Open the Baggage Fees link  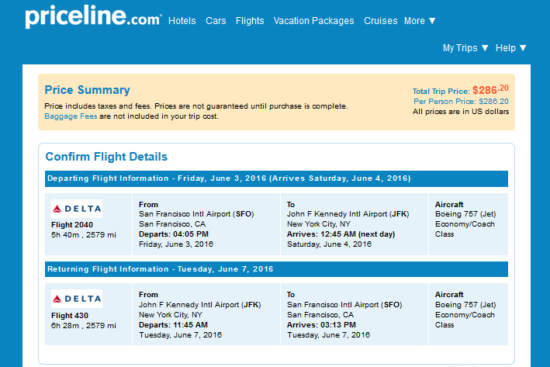(x=71, y=116)
